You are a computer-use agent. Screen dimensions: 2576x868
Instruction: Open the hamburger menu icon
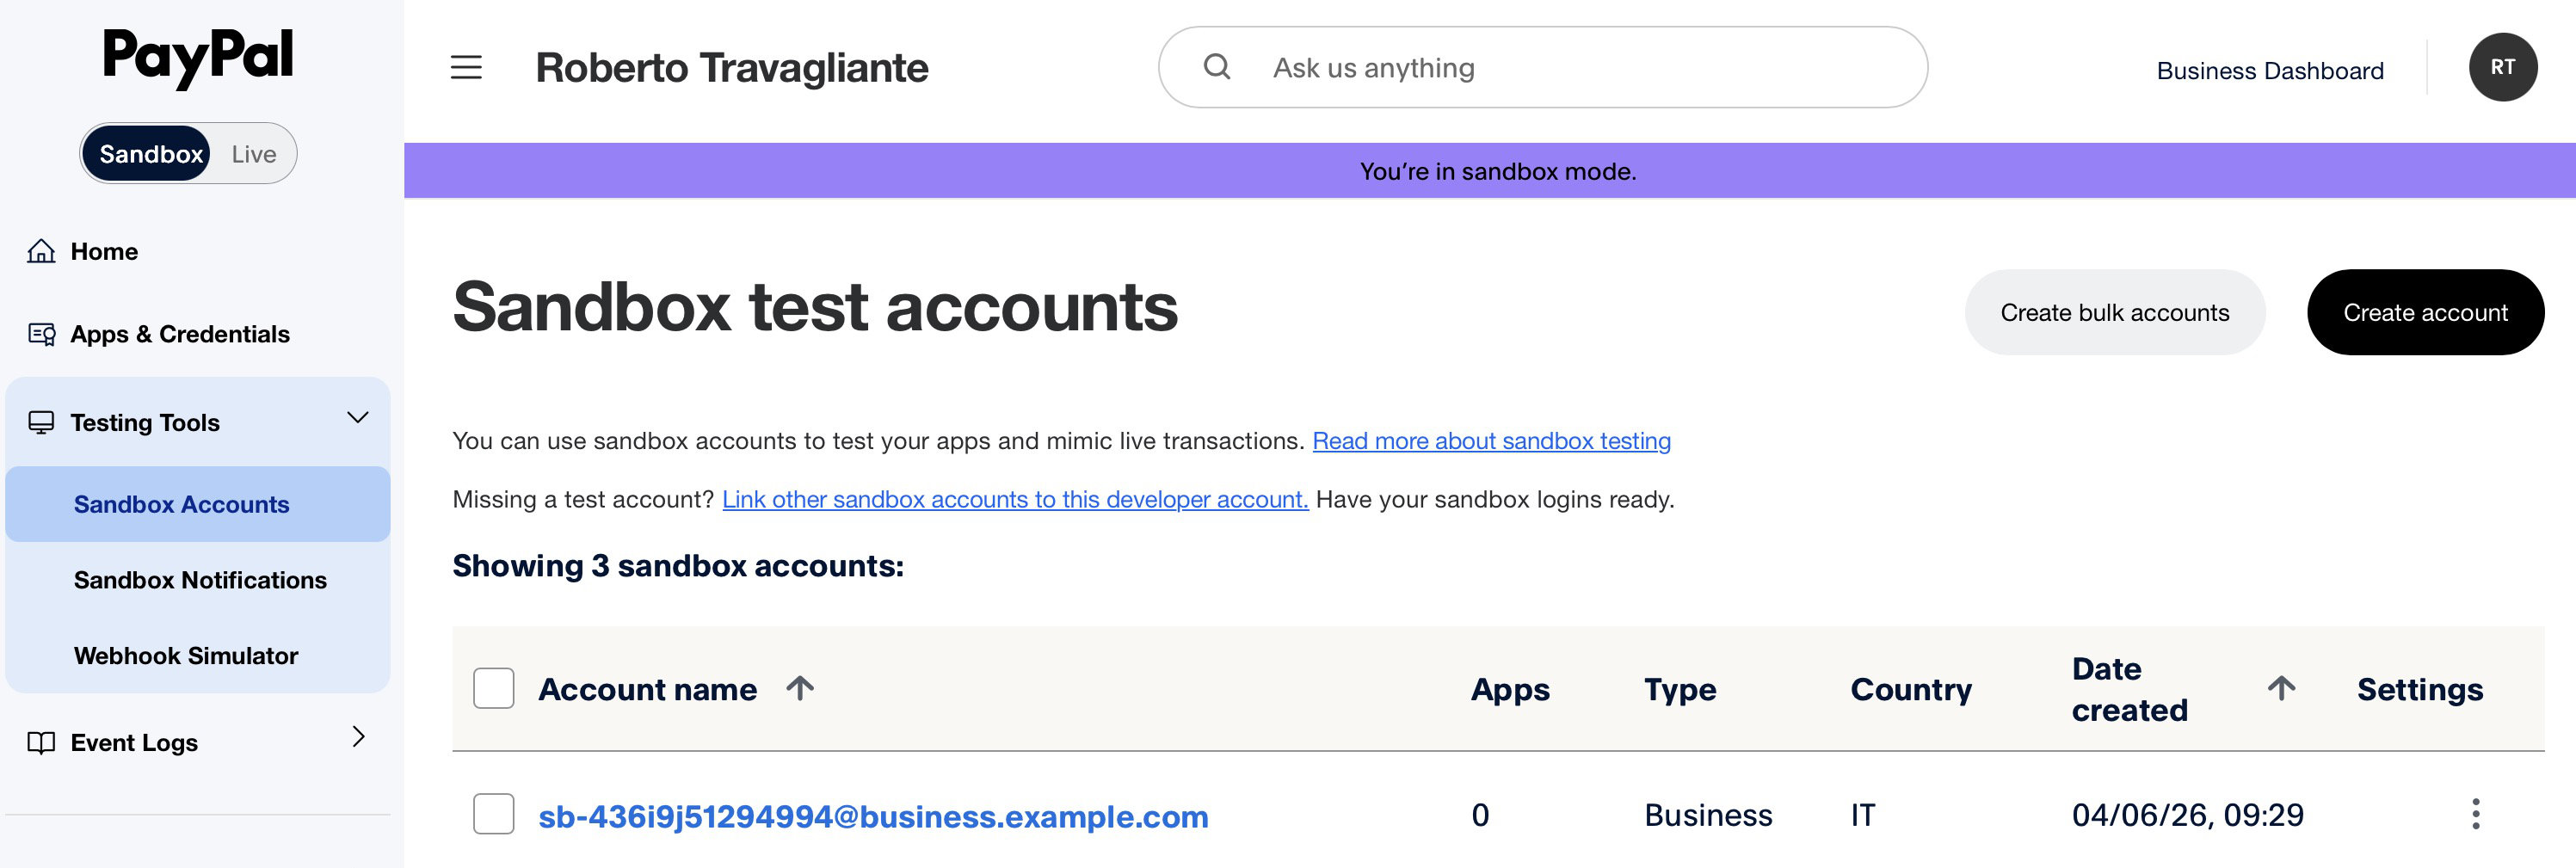466,67
